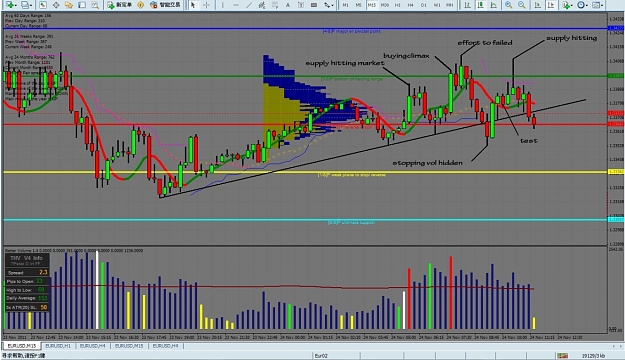Select the text tool marked A

tap(288, 5)
